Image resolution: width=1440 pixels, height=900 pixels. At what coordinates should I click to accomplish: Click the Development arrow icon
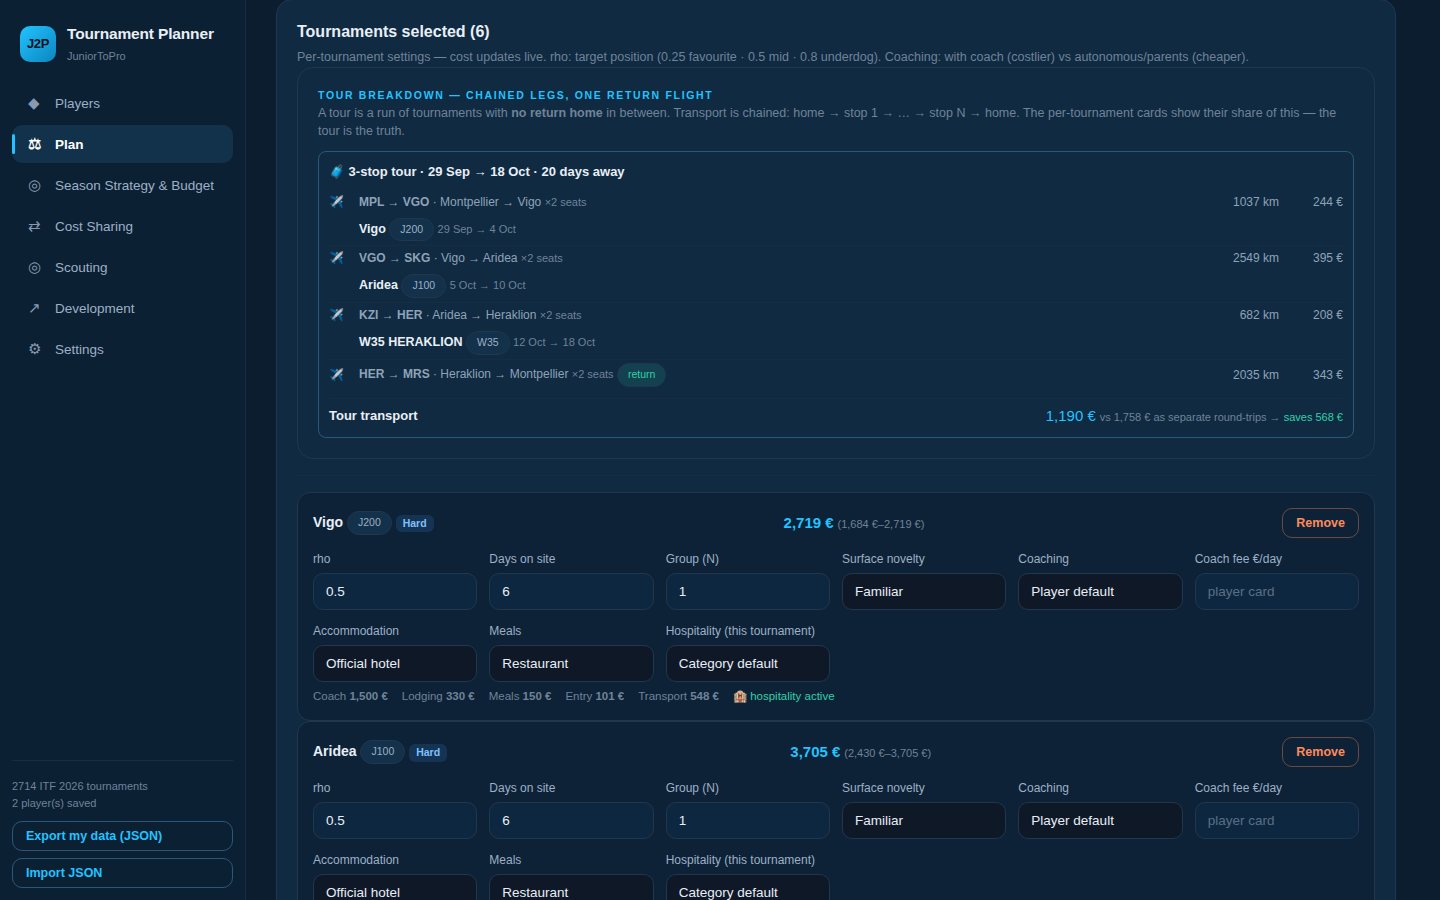(34, 308)
